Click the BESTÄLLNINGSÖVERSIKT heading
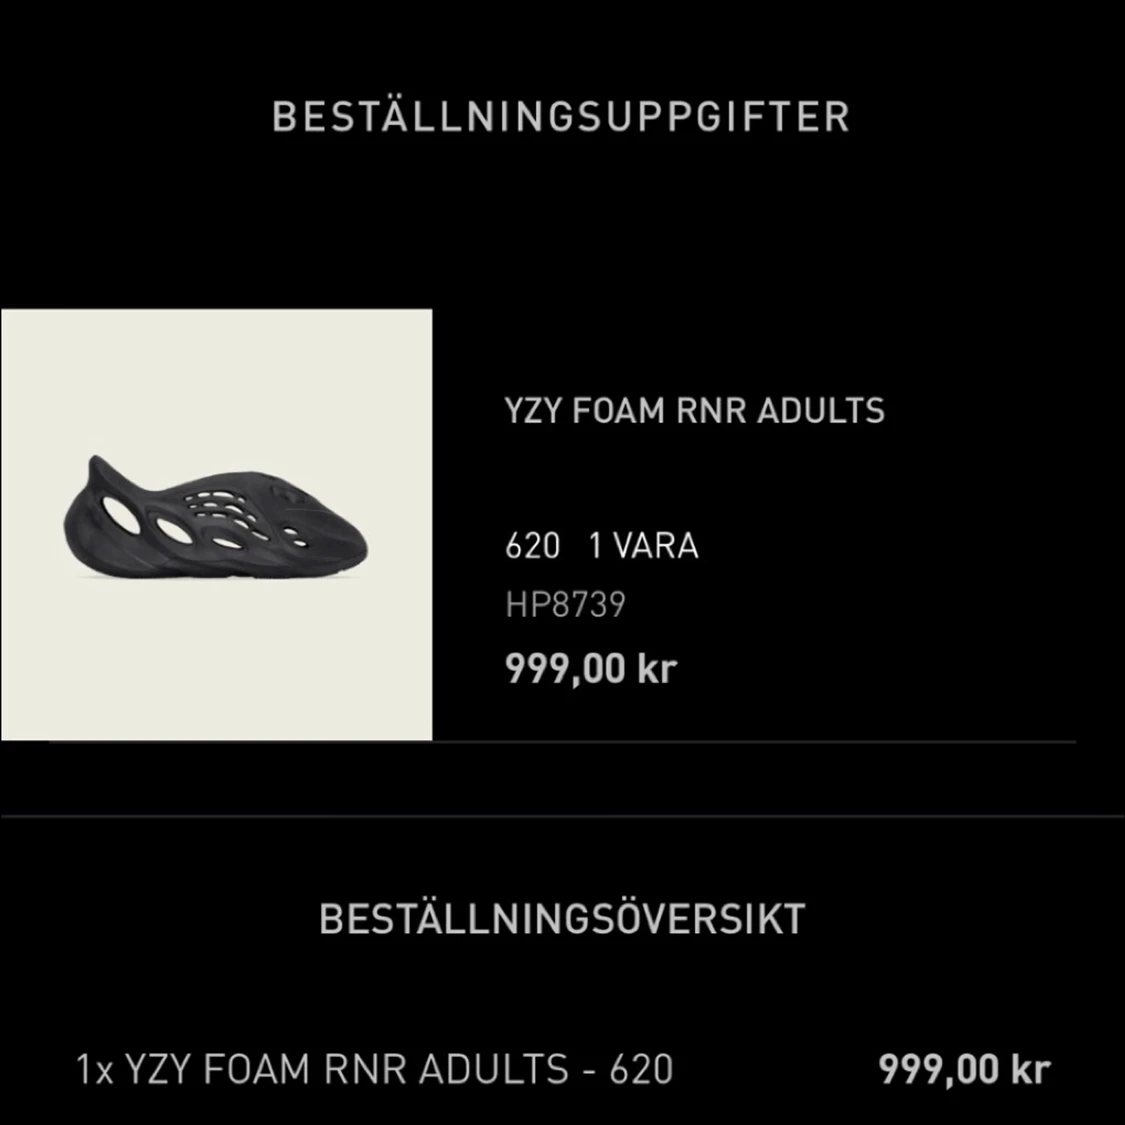This screenshot has width=1125, height=1125. pyautogui.click(x=562, y=919)
